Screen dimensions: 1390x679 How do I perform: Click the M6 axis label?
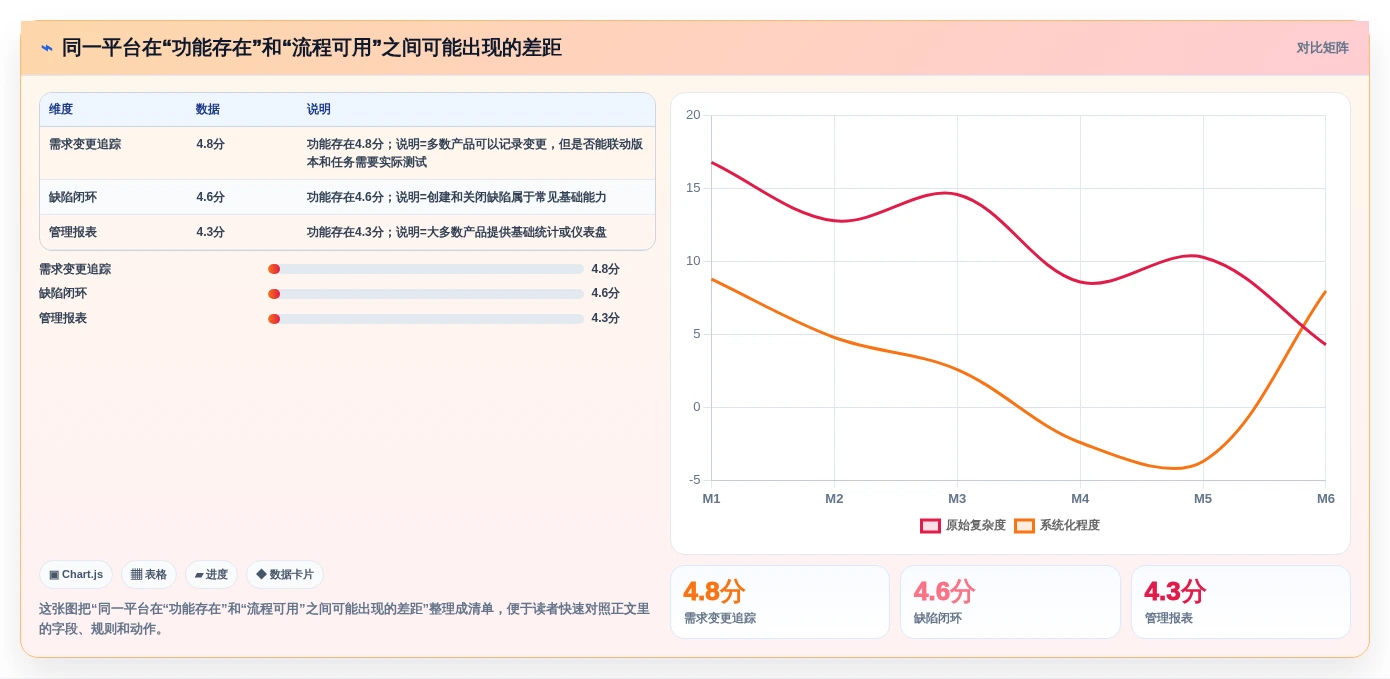[x=1325, y=499]
